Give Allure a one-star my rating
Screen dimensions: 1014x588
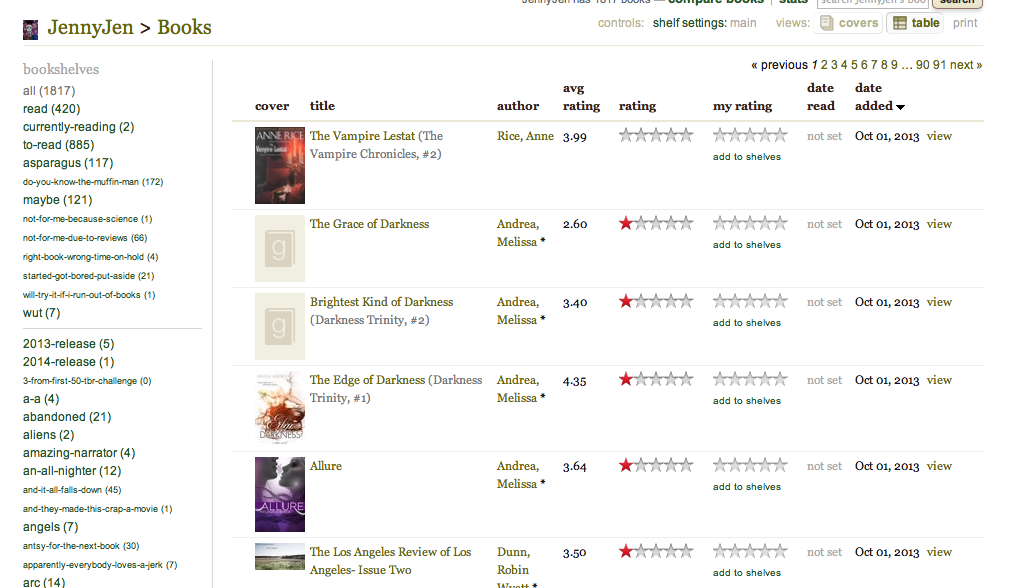720,465
